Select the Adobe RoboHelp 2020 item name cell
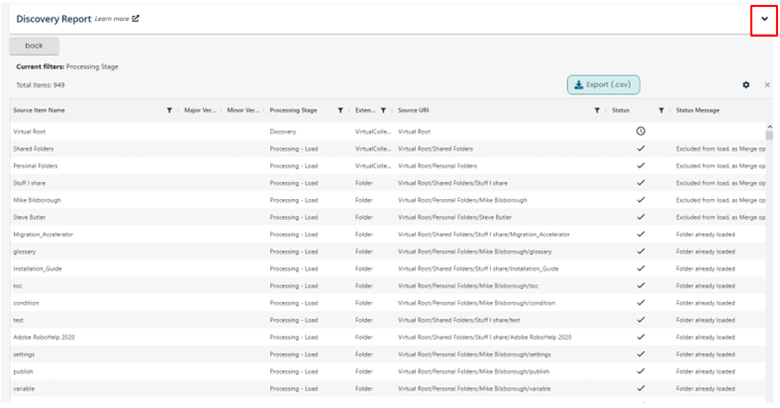This screenshot has height=408, width=780. click(44, 337)
